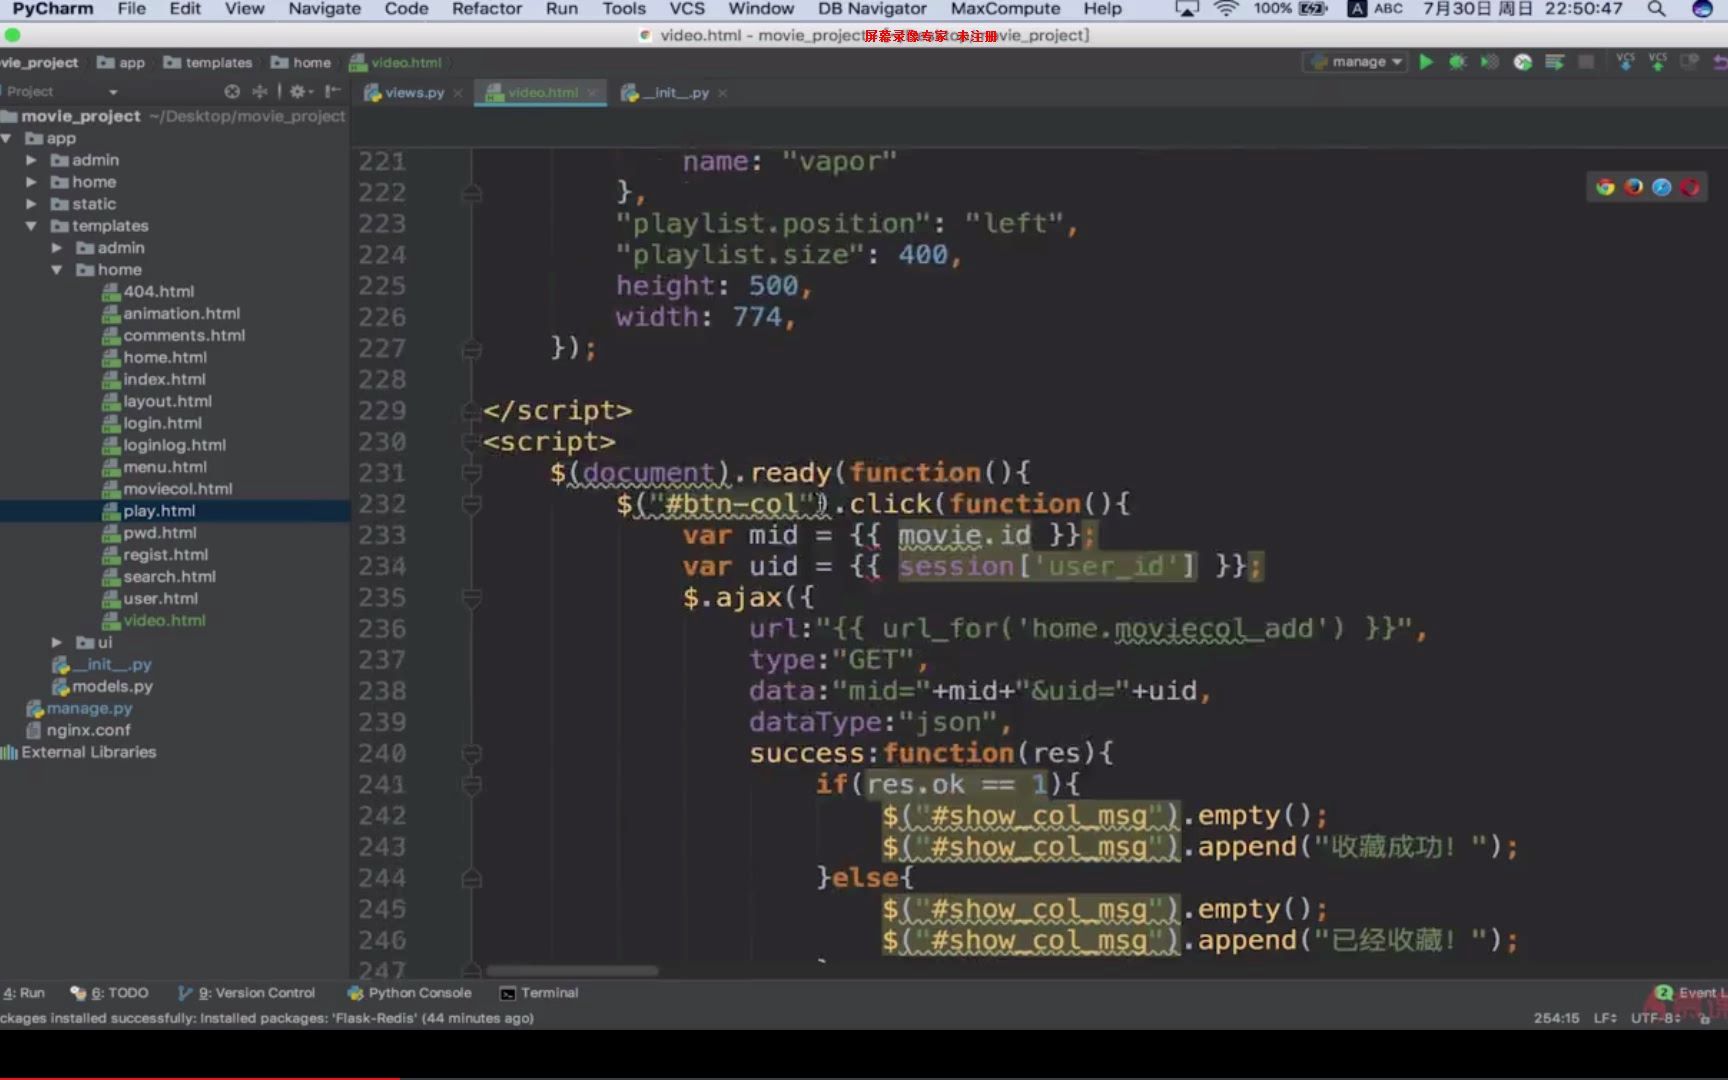Click VCS update project icon

[x=1625, y=62]
